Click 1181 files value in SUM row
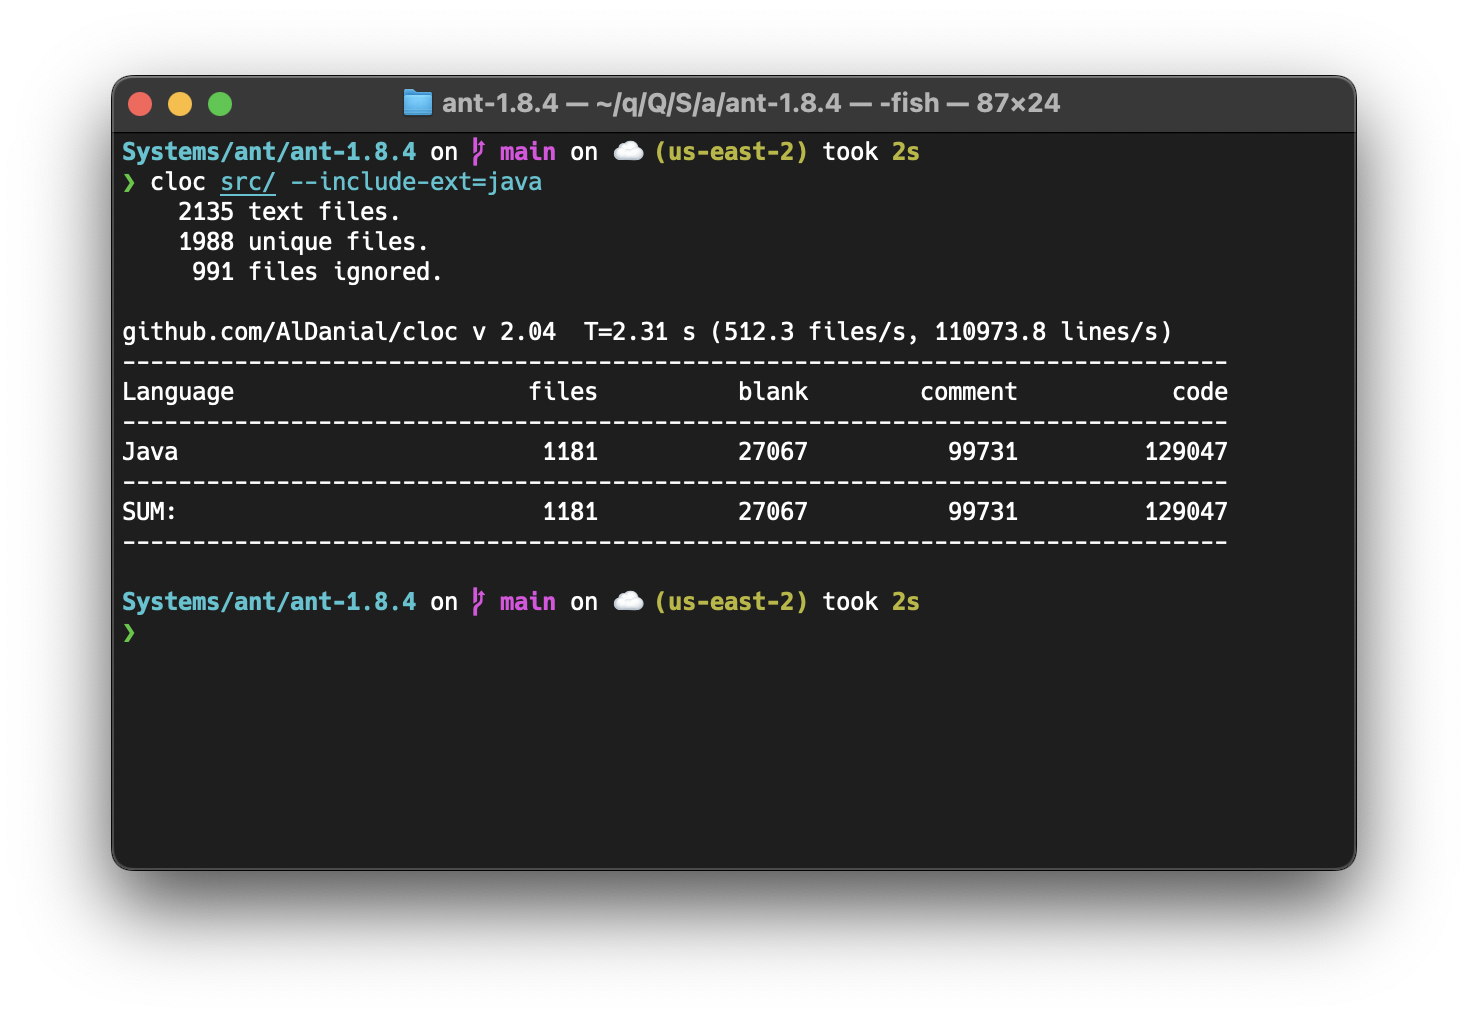This screenshot has height=1018, width=1468. click(570, 512)
